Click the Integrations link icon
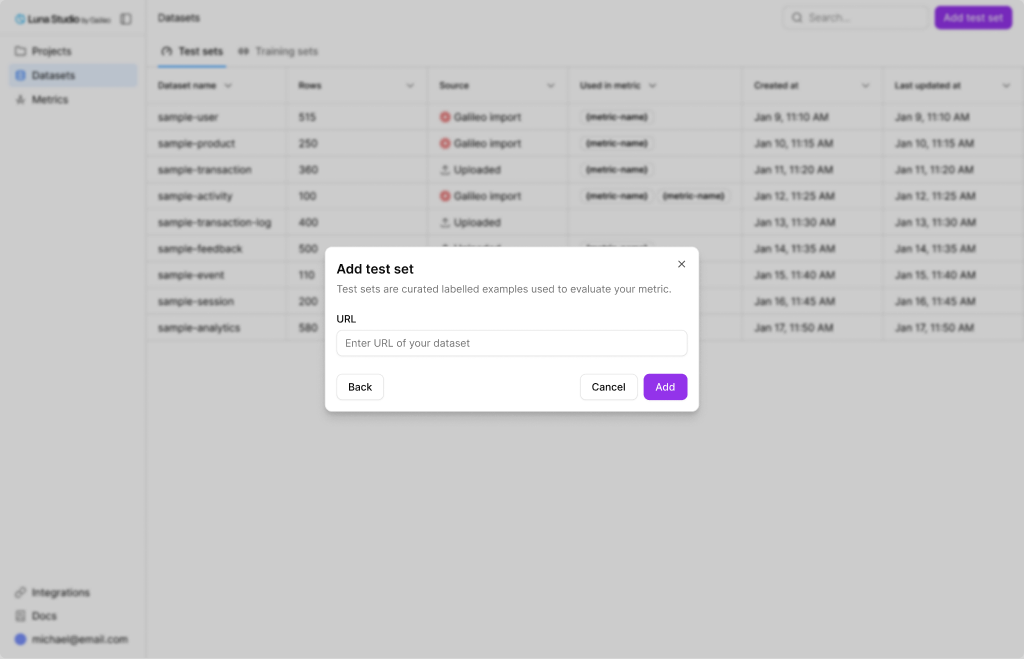 (x=20, y=592)
